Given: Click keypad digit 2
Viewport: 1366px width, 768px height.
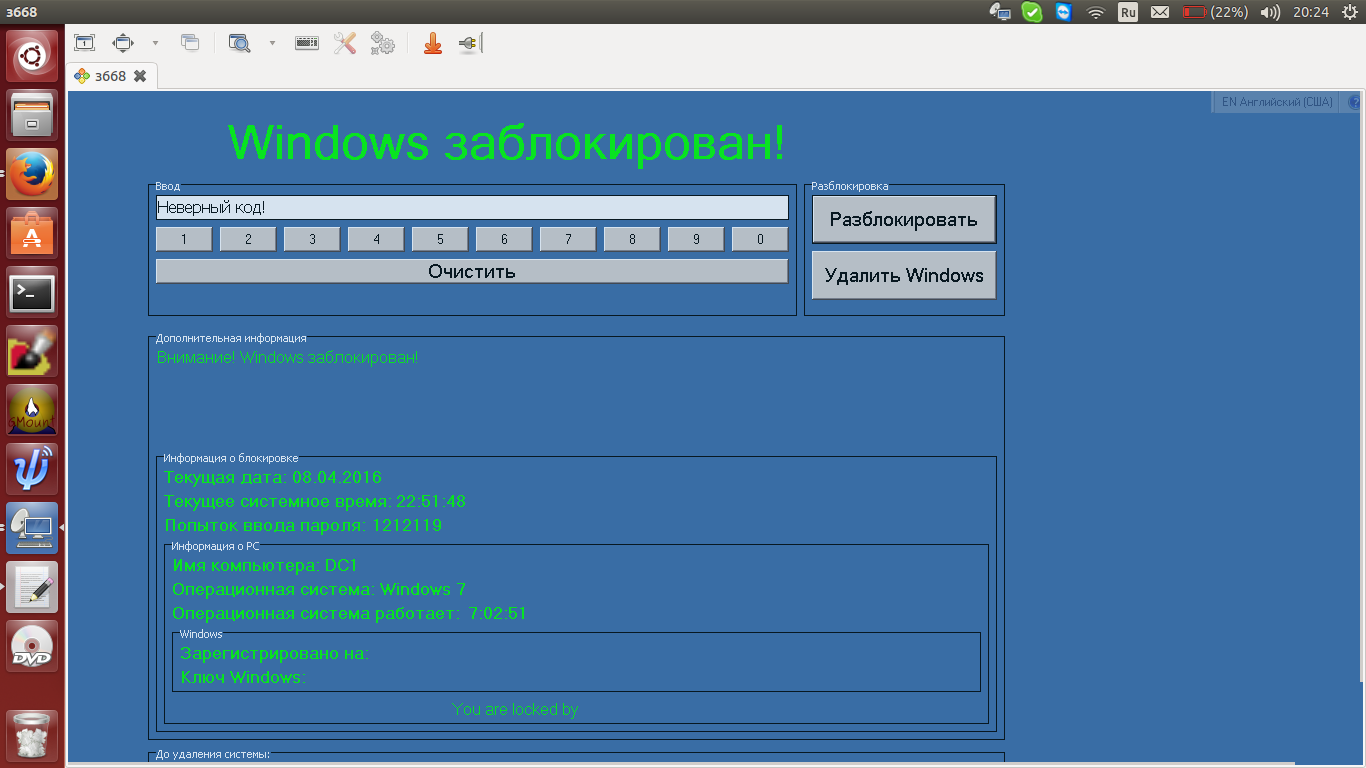Looking at the screenshot, I should (x=248, y=239).
